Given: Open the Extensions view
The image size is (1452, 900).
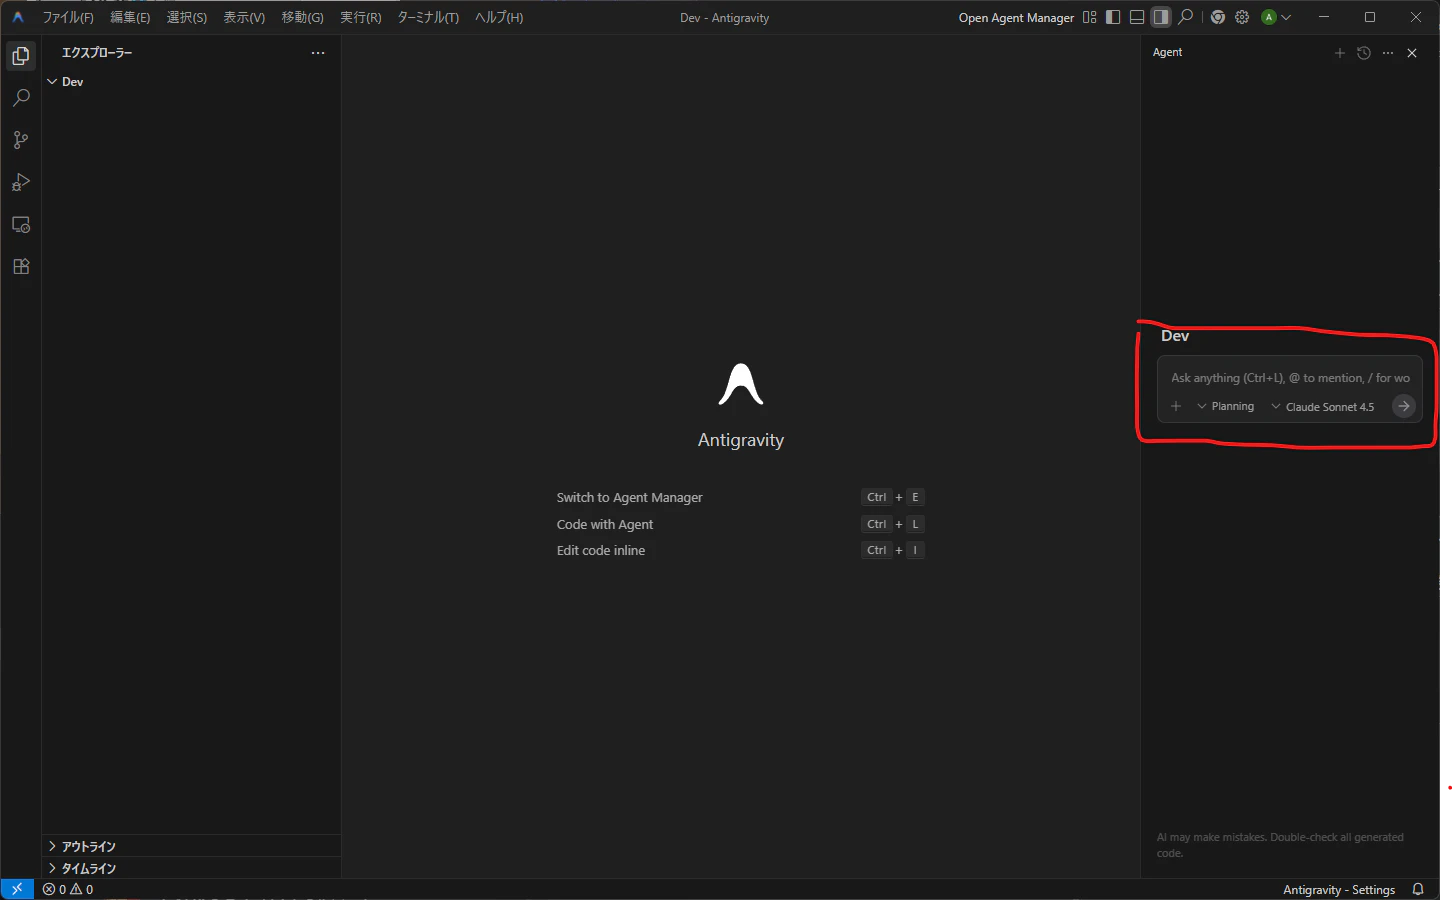Looking at the screenshot, I should pos(21,267).
